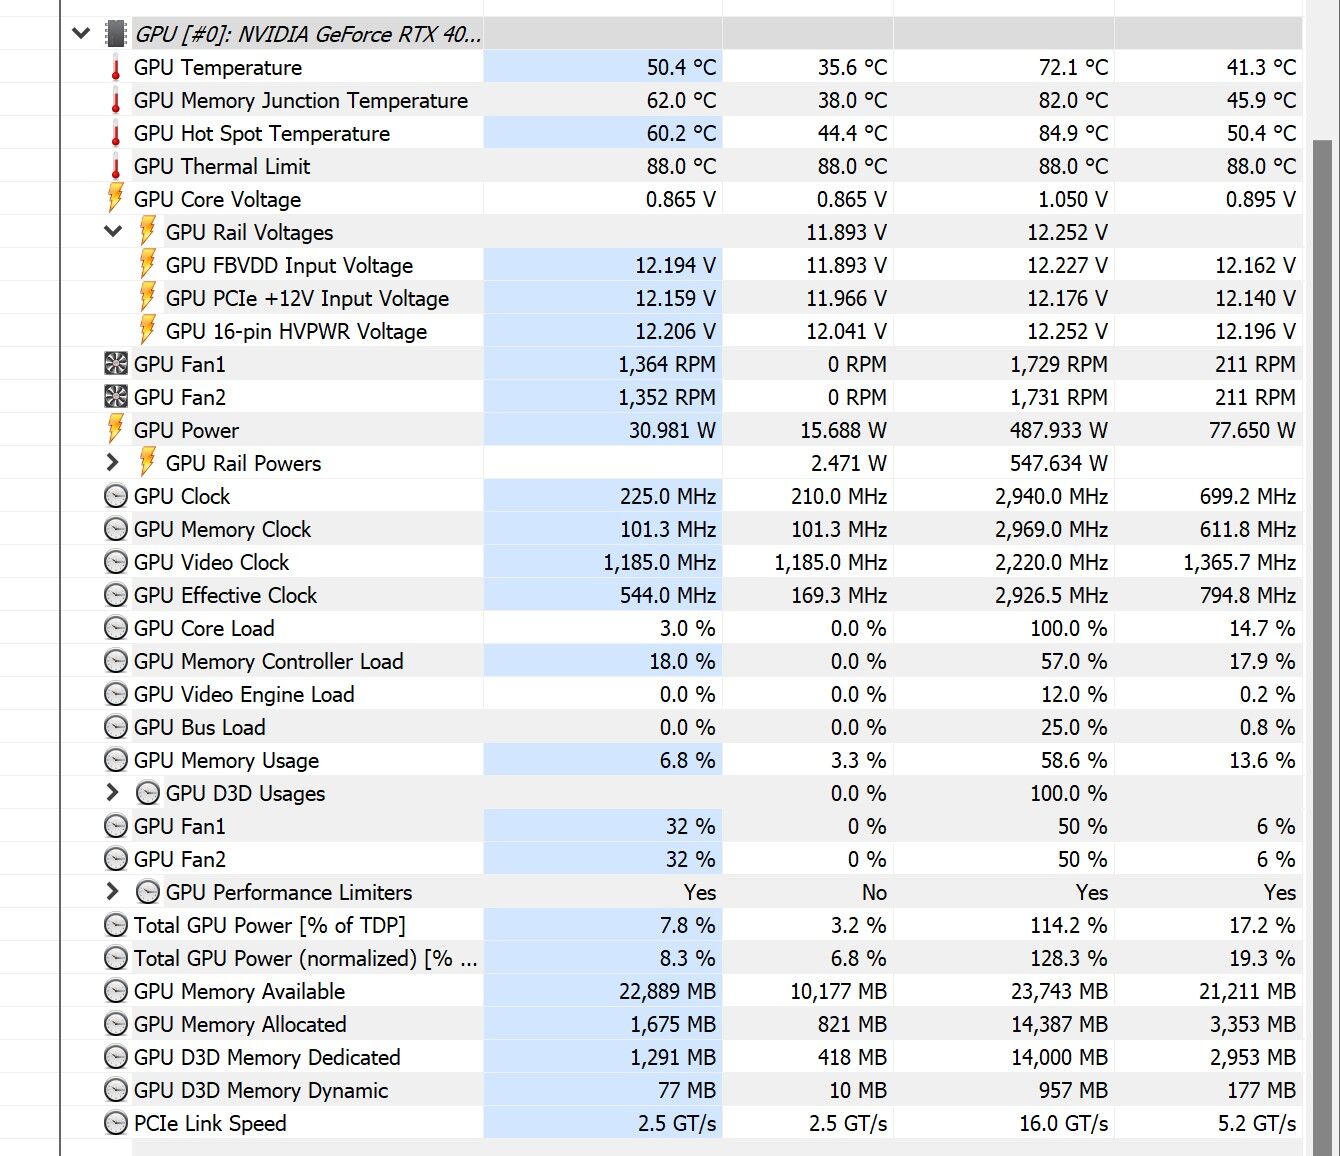Viewport: 1340px width, 1156px height.
Task: Click the gauge icon beside GPU Clock
Action: click(116, 496)
